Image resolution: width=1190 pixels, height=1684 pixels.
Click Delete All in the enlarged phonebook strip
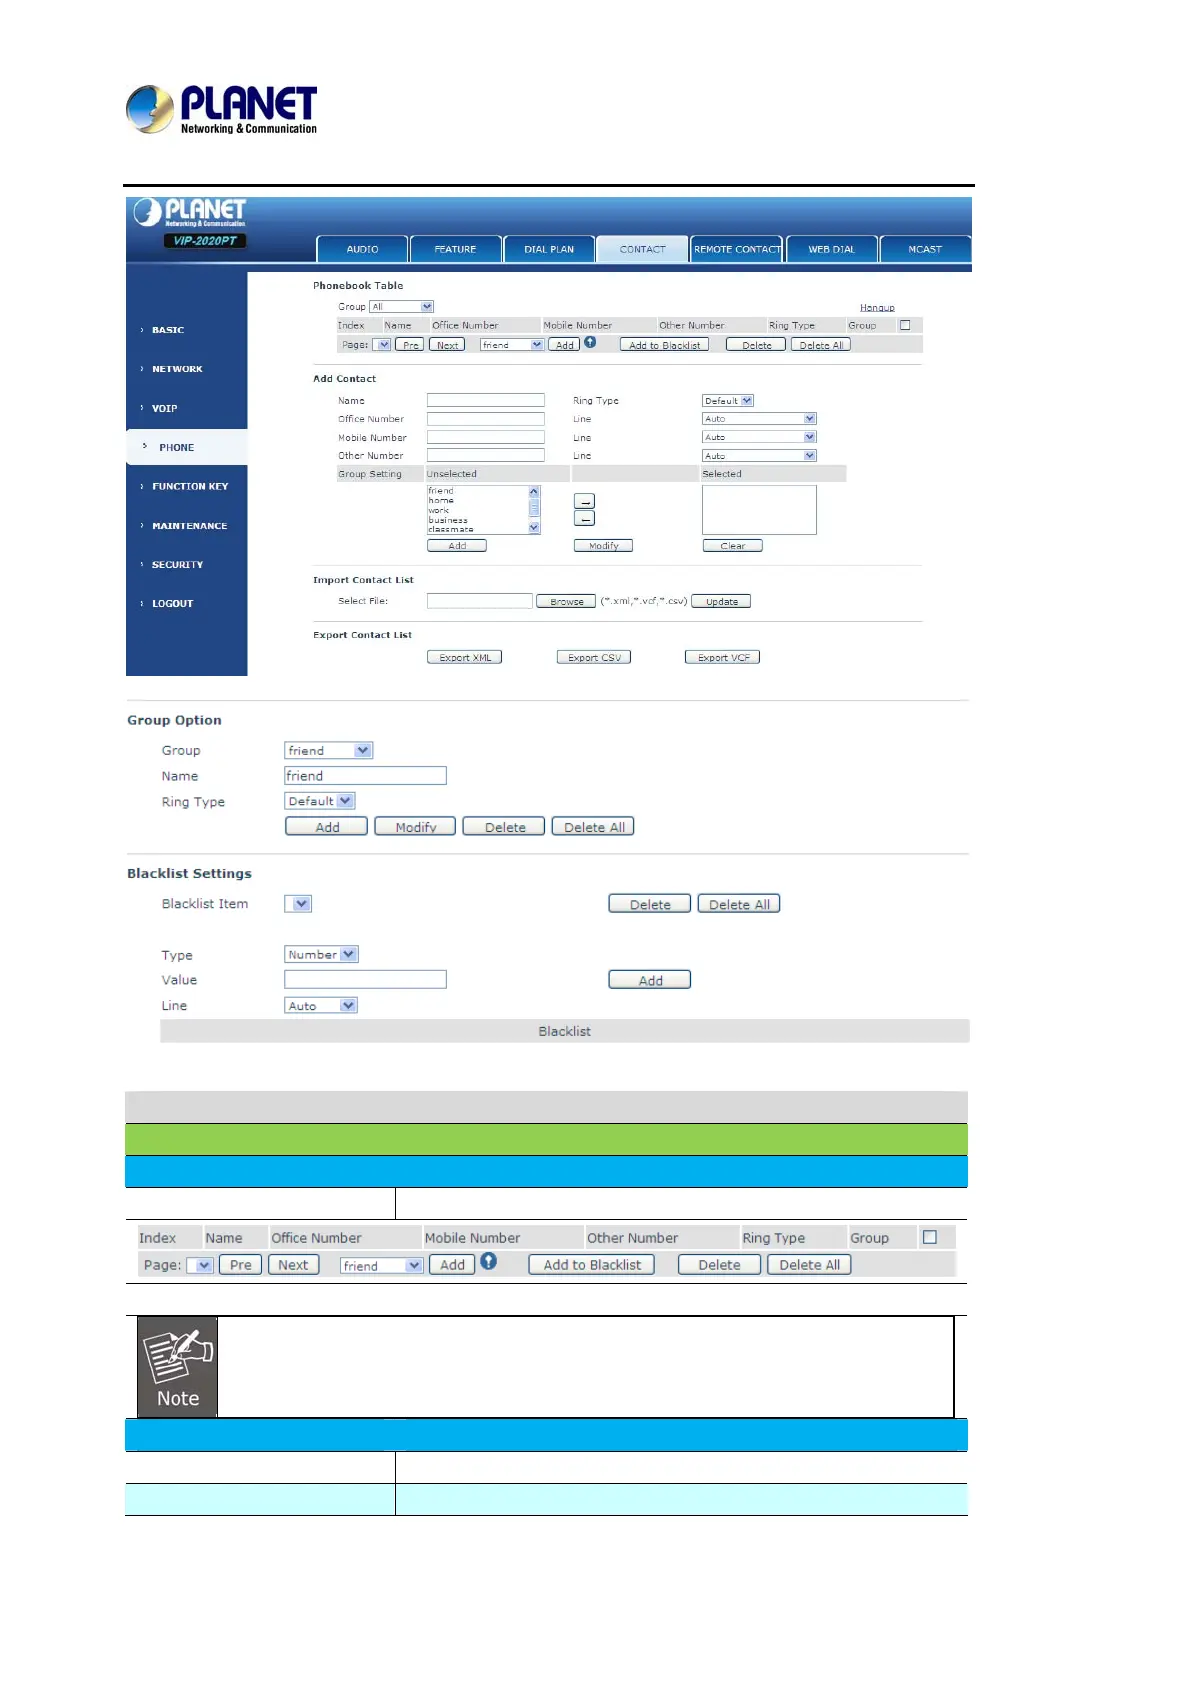809,1265
